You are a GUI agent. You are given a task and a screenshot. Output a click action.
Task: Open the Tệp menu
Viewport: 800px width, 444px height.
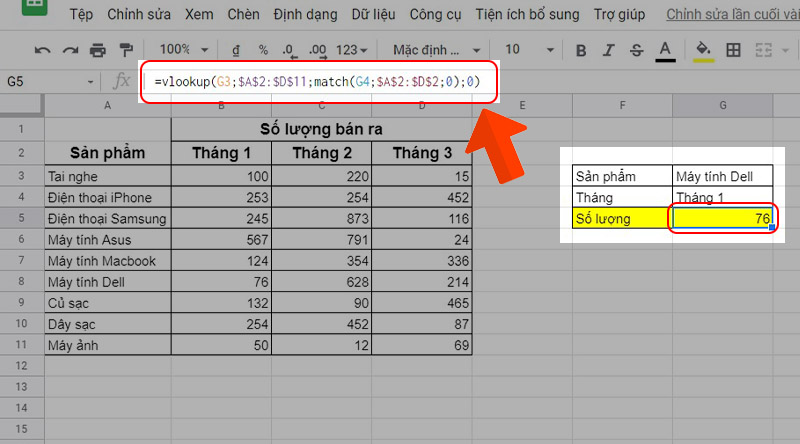coord(81,14)
